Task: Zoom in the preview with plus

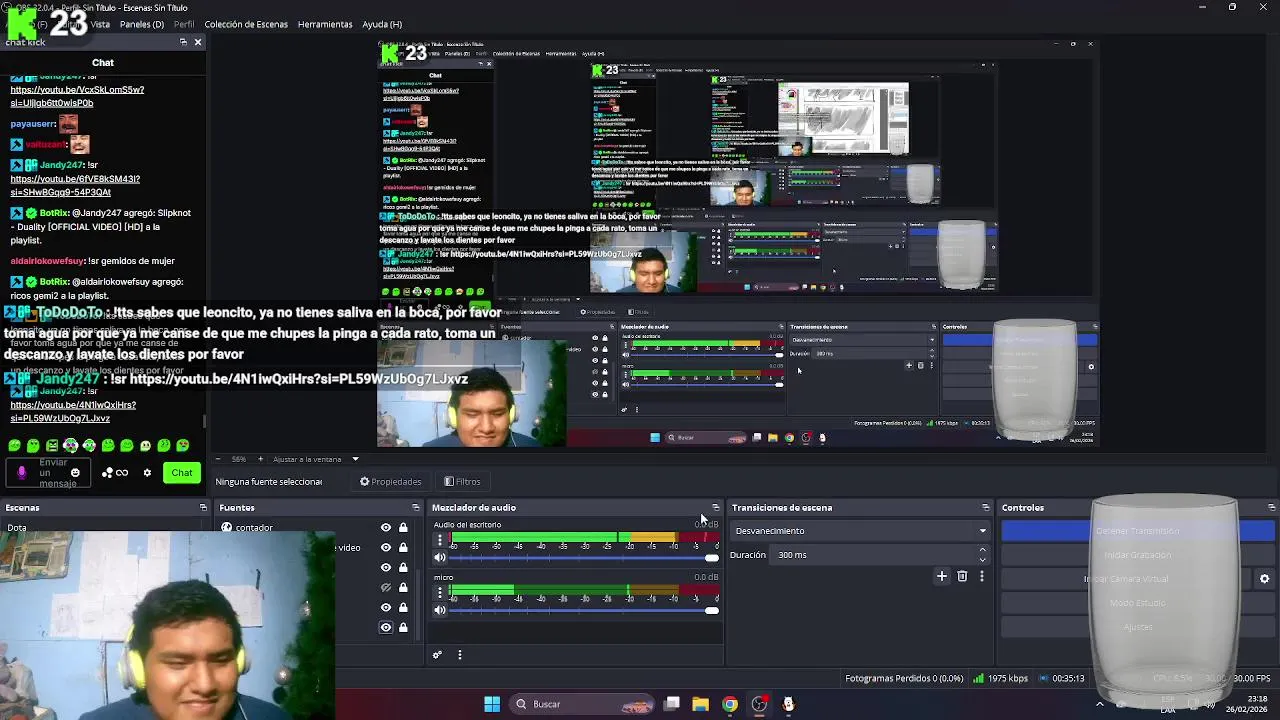Action: (260, 459)
